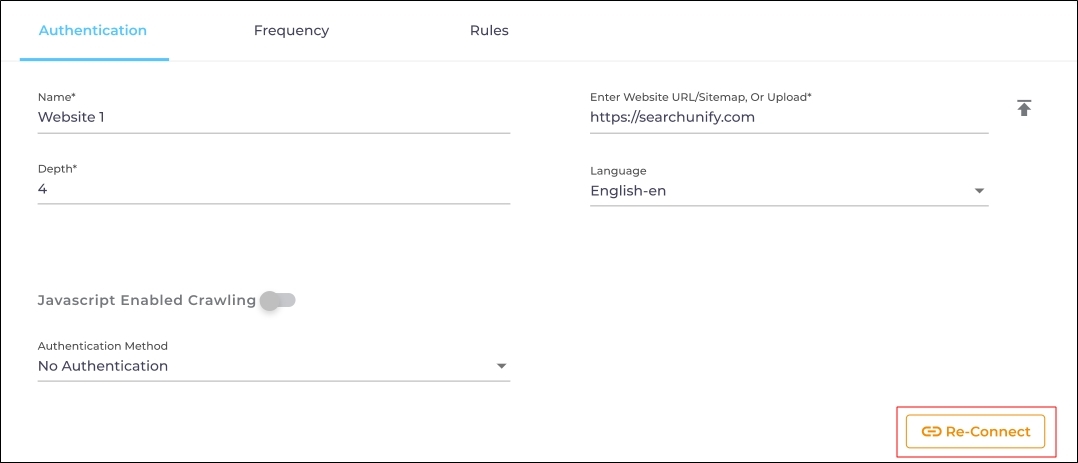Open the Authentication Method dropdown arrow
The height and width of the screenshot is (463, 1078).
pos(501,366)
